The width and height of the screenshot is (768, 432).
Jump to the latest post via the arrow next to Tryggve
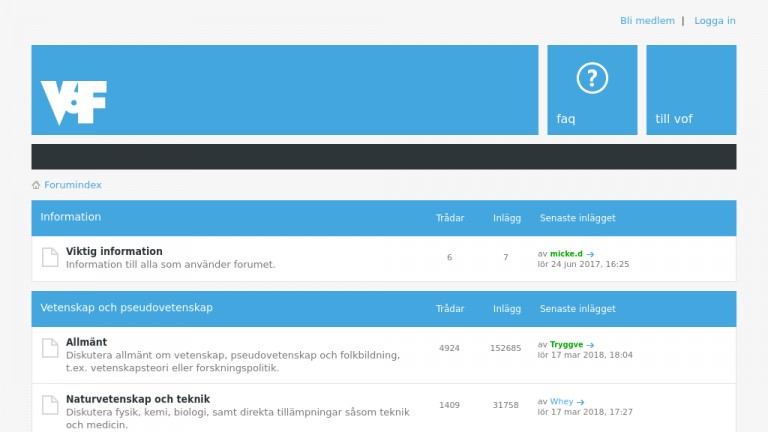click(590, 345)
